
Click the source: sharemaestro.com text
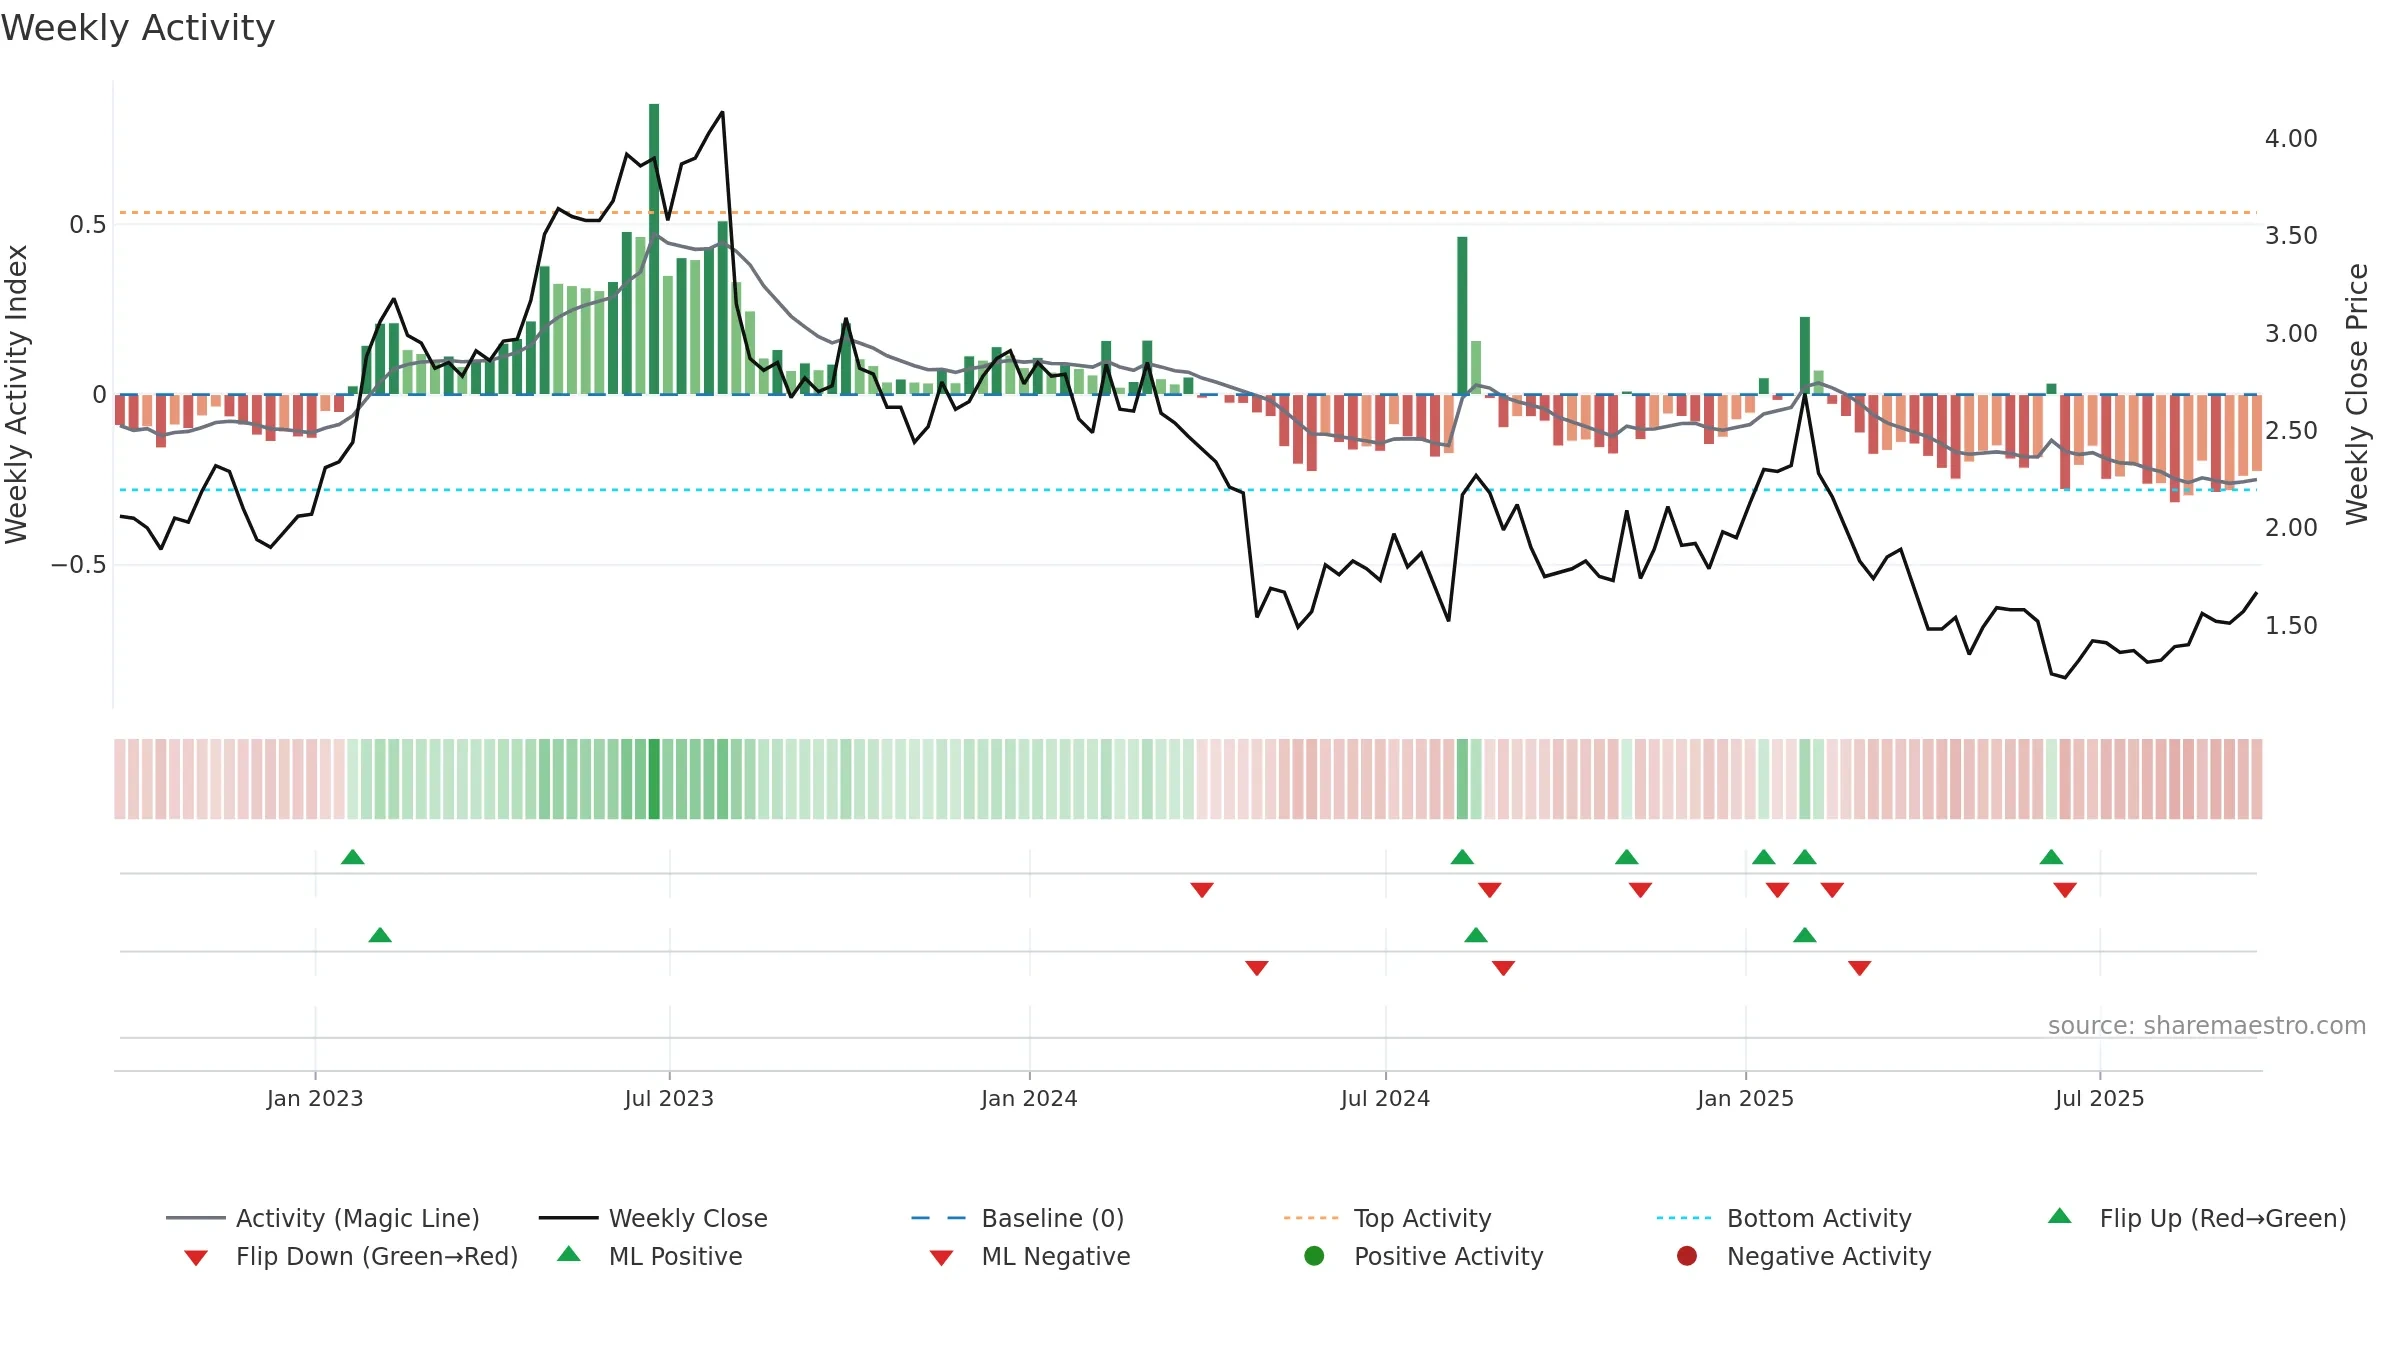click(2207, 1025)
